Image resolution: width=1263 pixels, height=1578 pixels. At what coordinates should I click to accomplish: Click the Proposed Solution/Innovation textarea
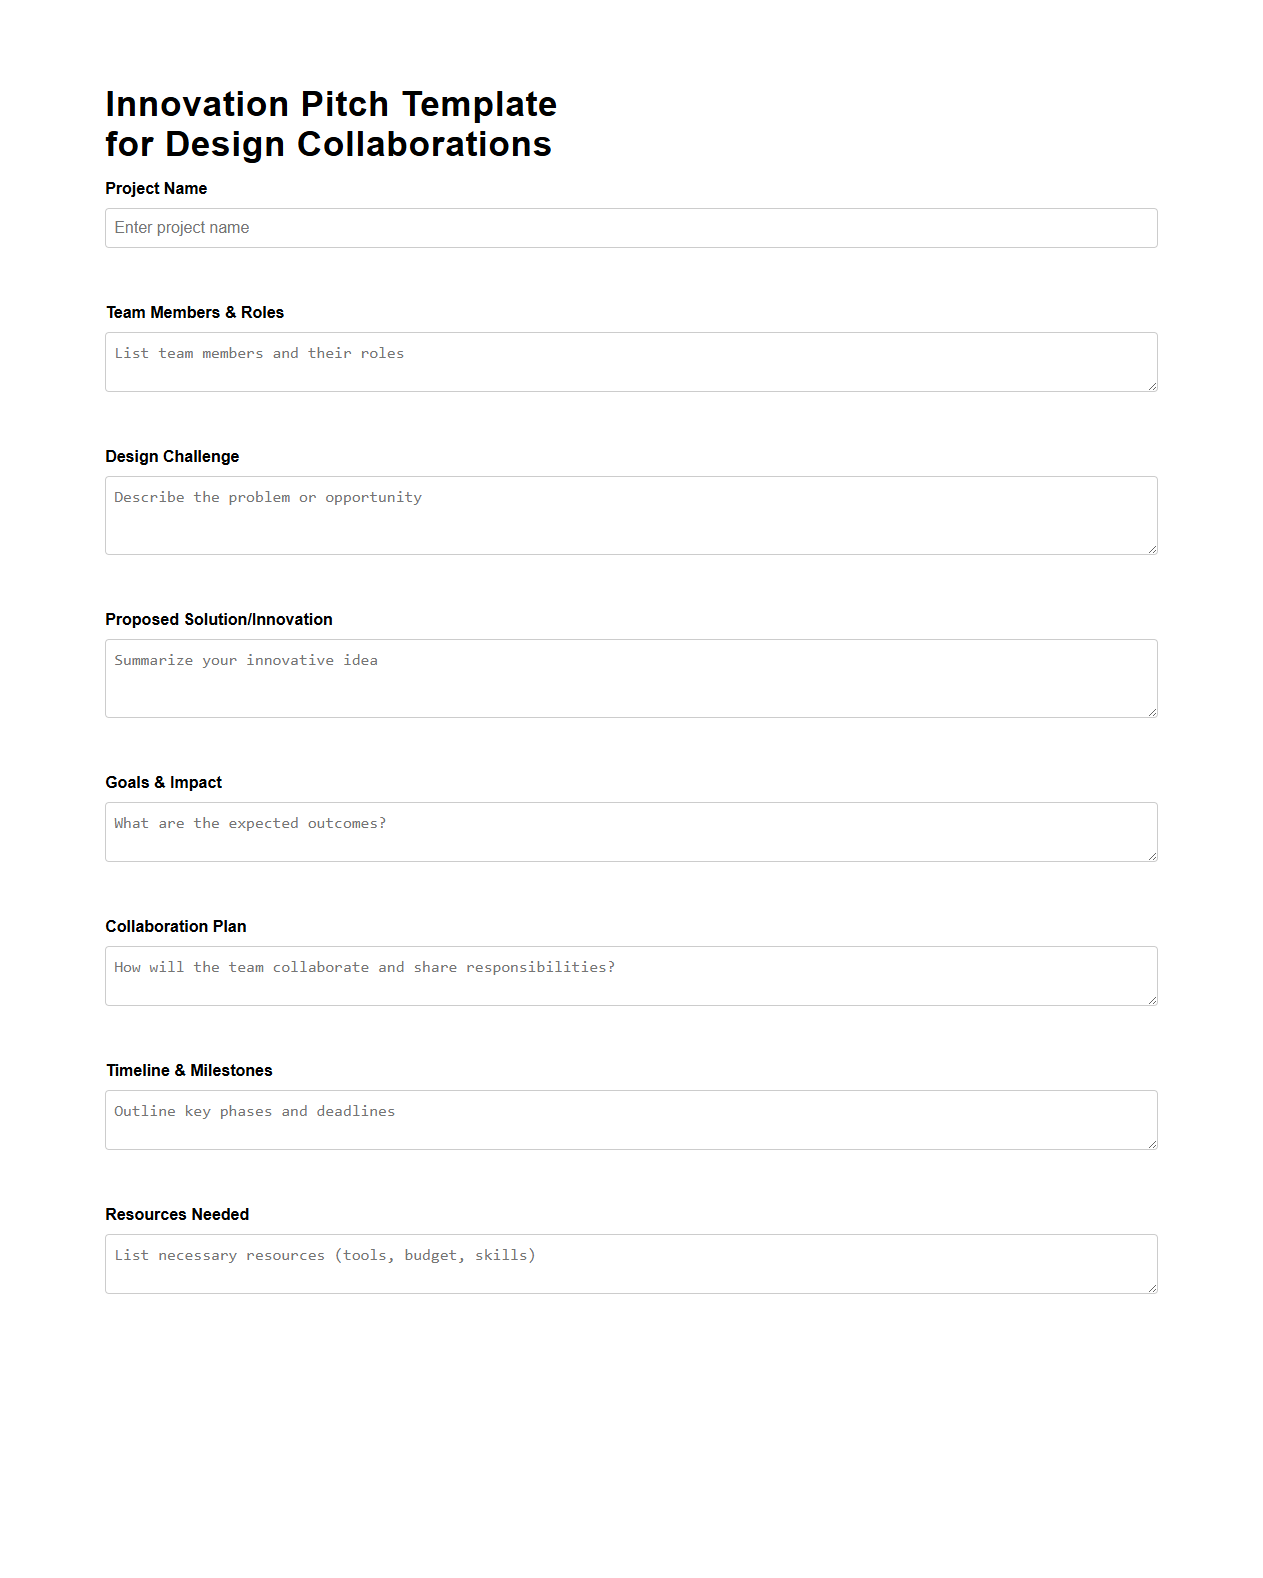[x=630, y=677]
